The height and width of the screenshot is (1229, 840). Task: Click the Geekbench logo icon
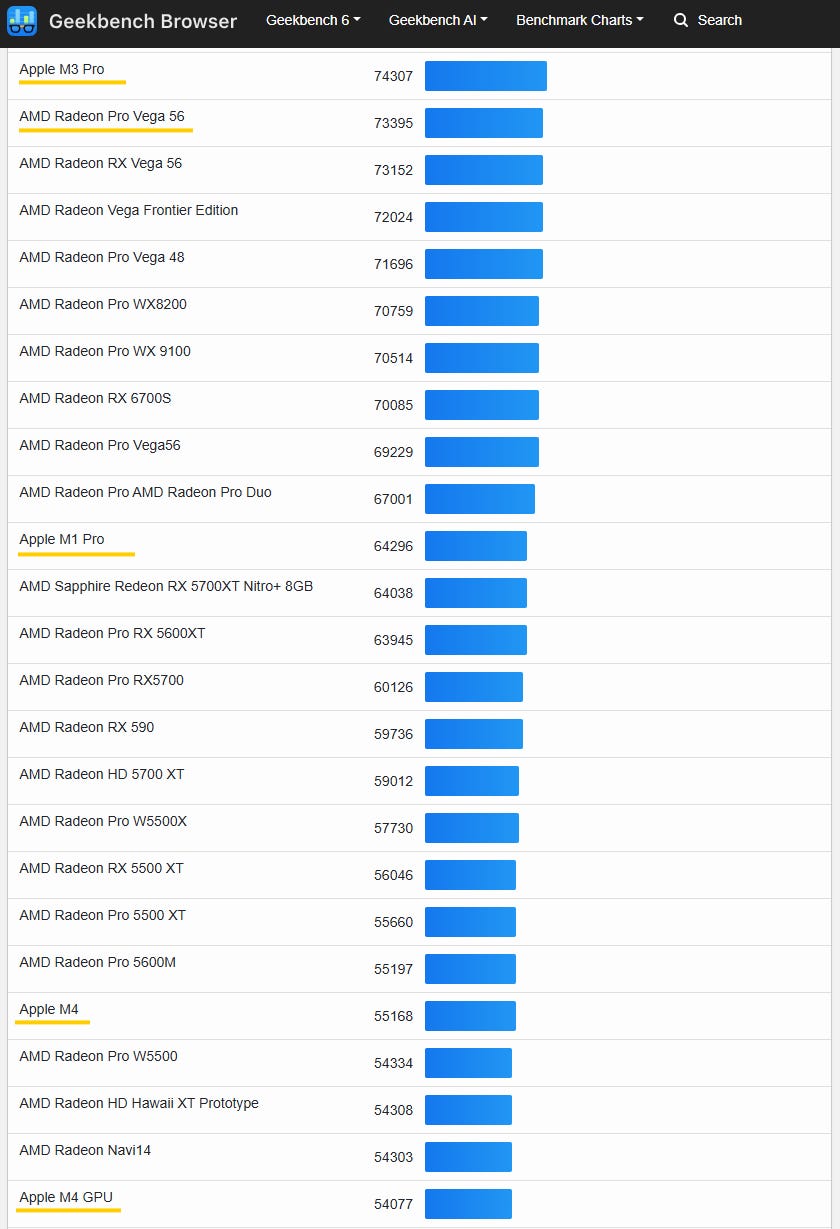(22, 20)
